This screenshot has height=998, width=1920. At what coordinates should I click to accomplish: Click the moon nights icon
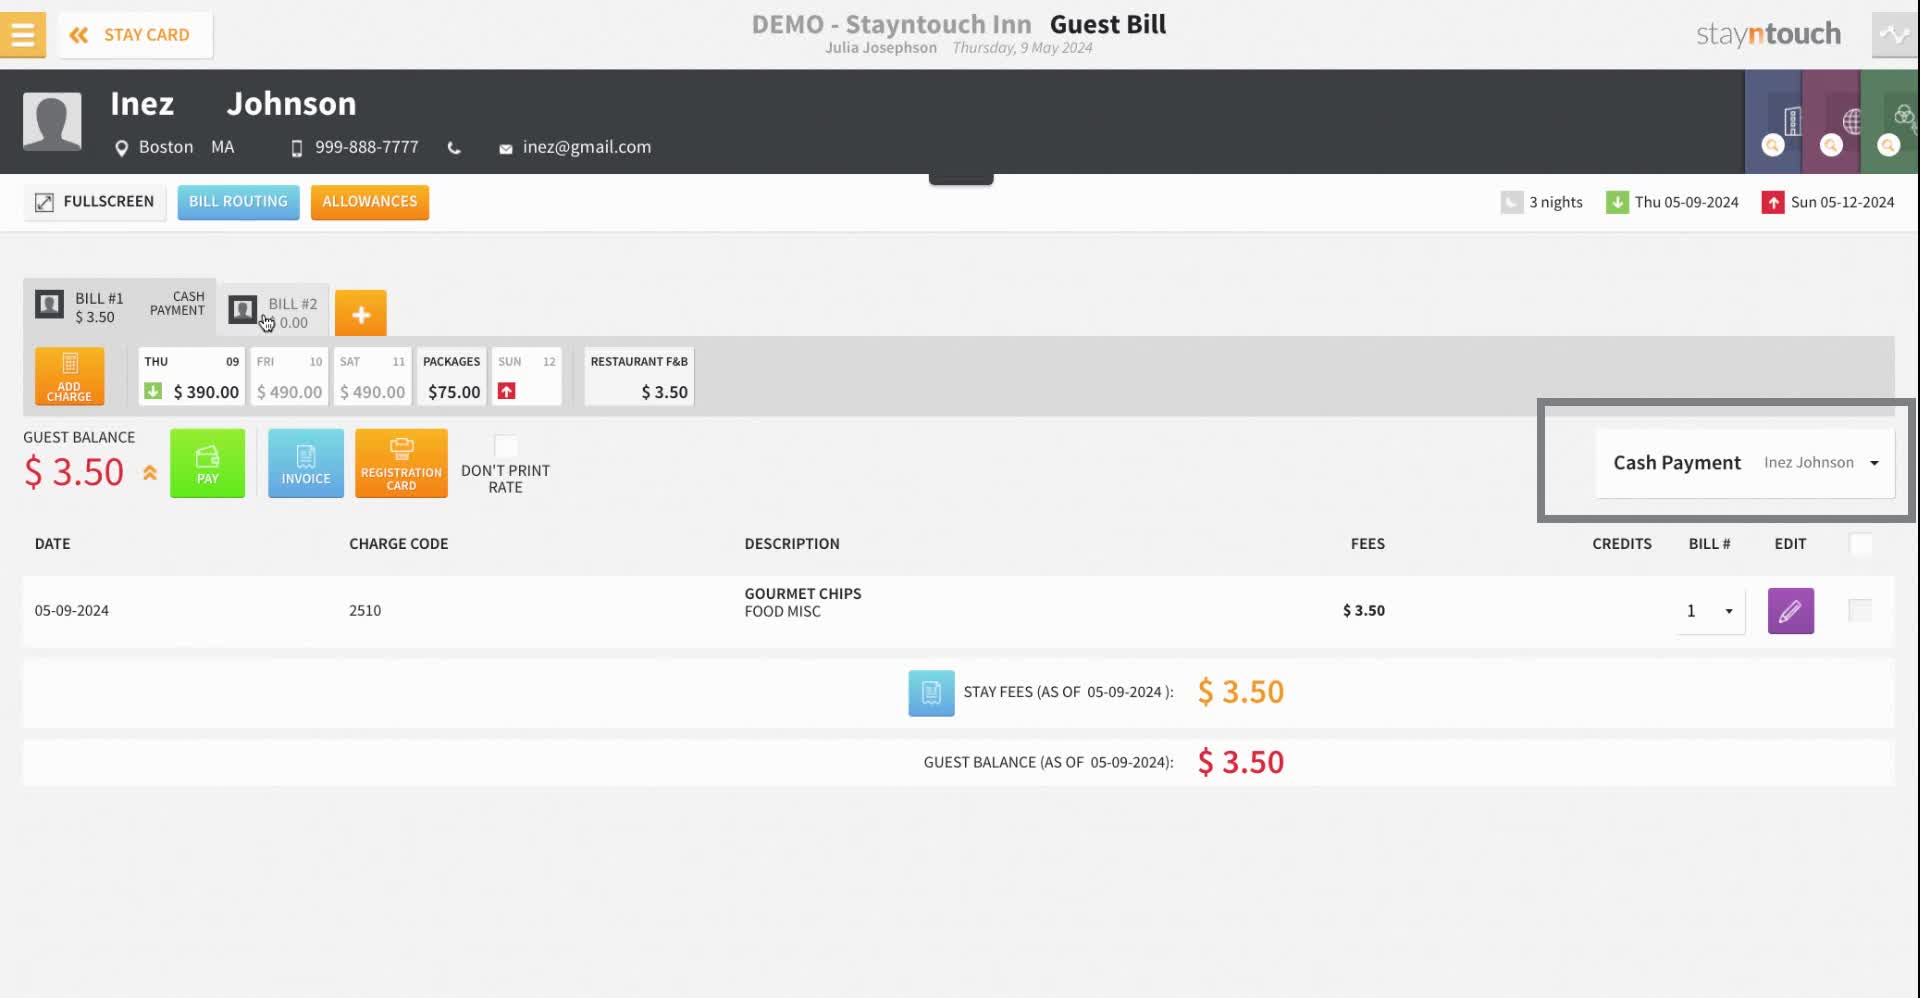1511,203
